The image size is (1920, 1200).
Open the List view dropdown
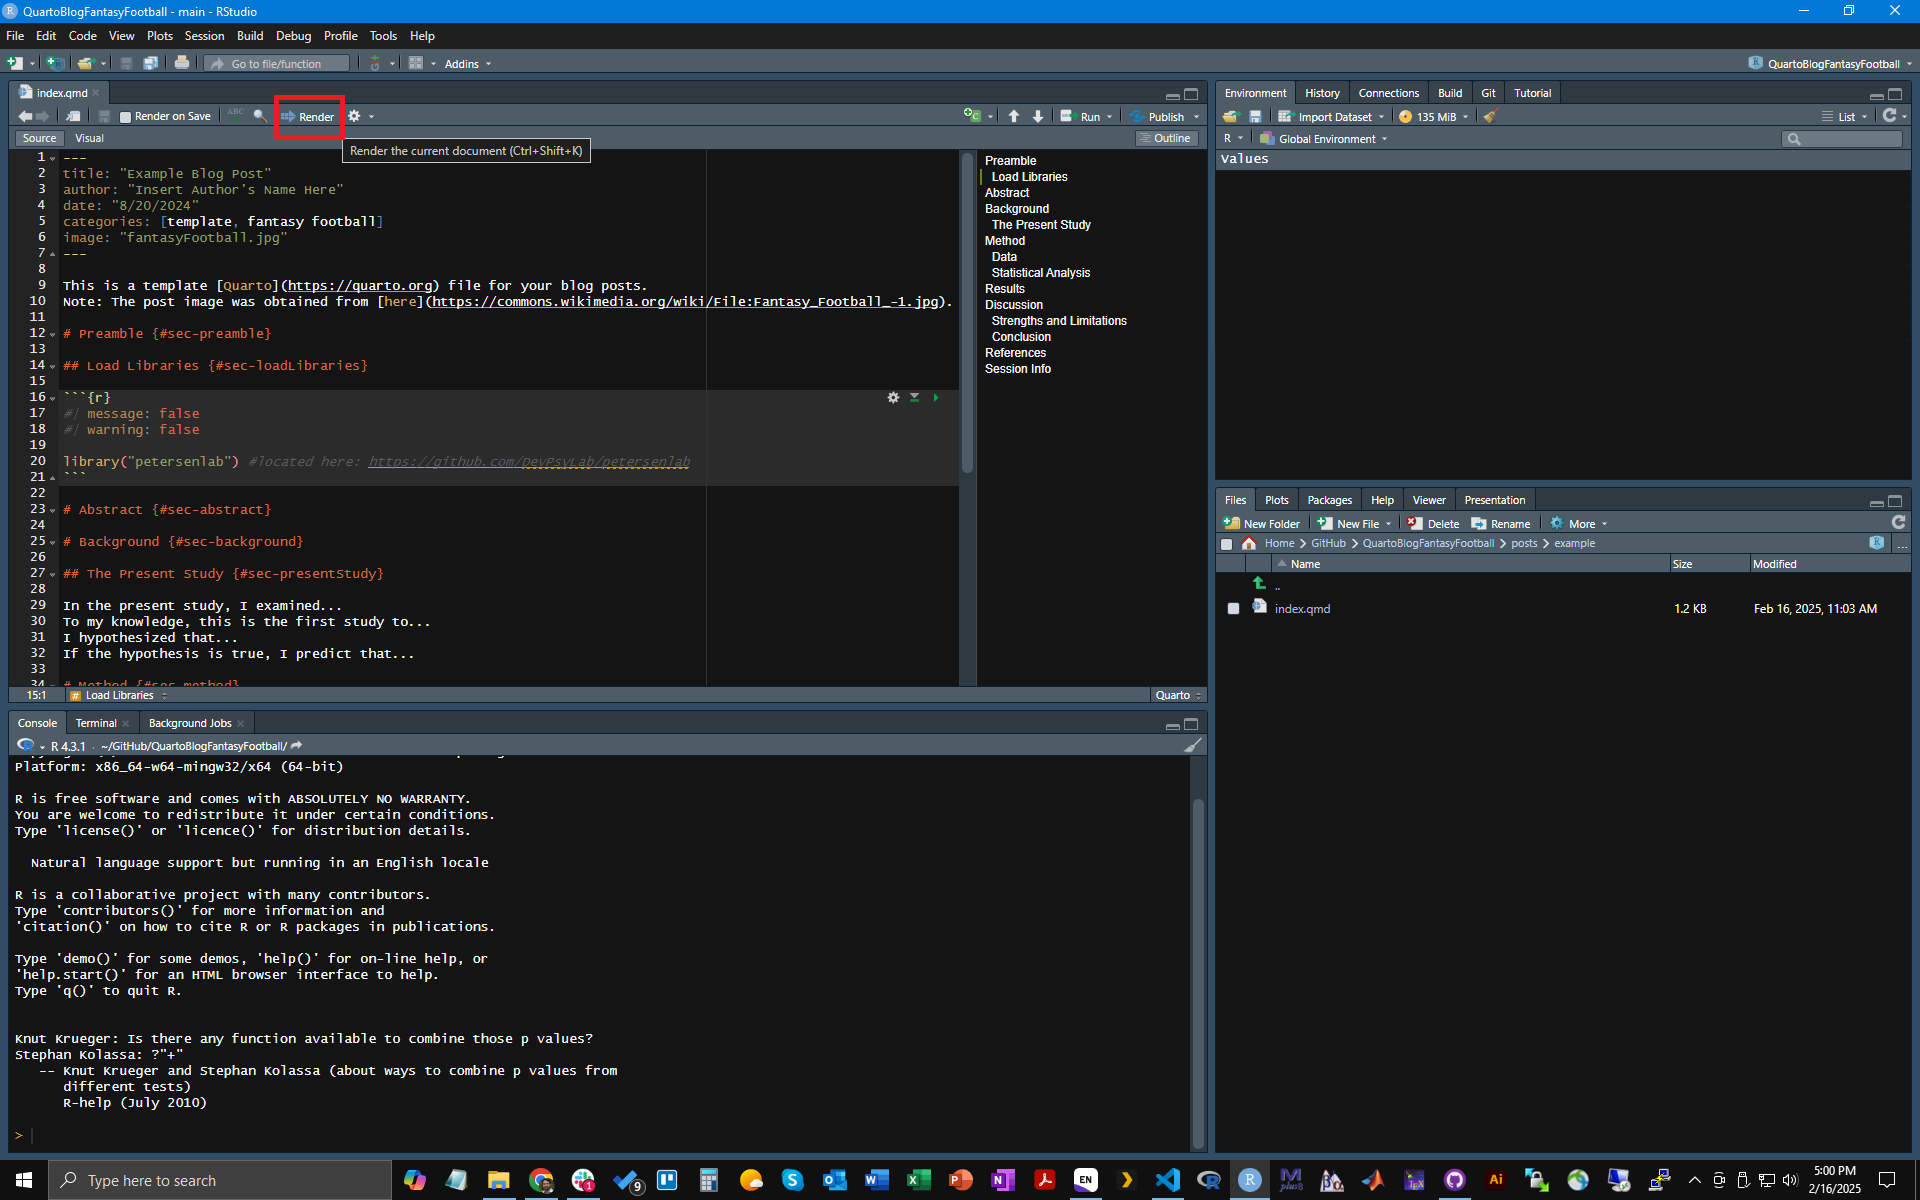[1845, 116]
